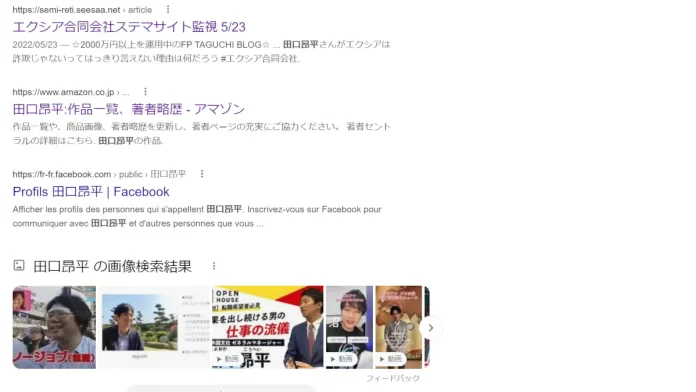696x392 pixels.
Task: Open the 田口昂平 作品一覧 Amazon result
Action: 129,109
